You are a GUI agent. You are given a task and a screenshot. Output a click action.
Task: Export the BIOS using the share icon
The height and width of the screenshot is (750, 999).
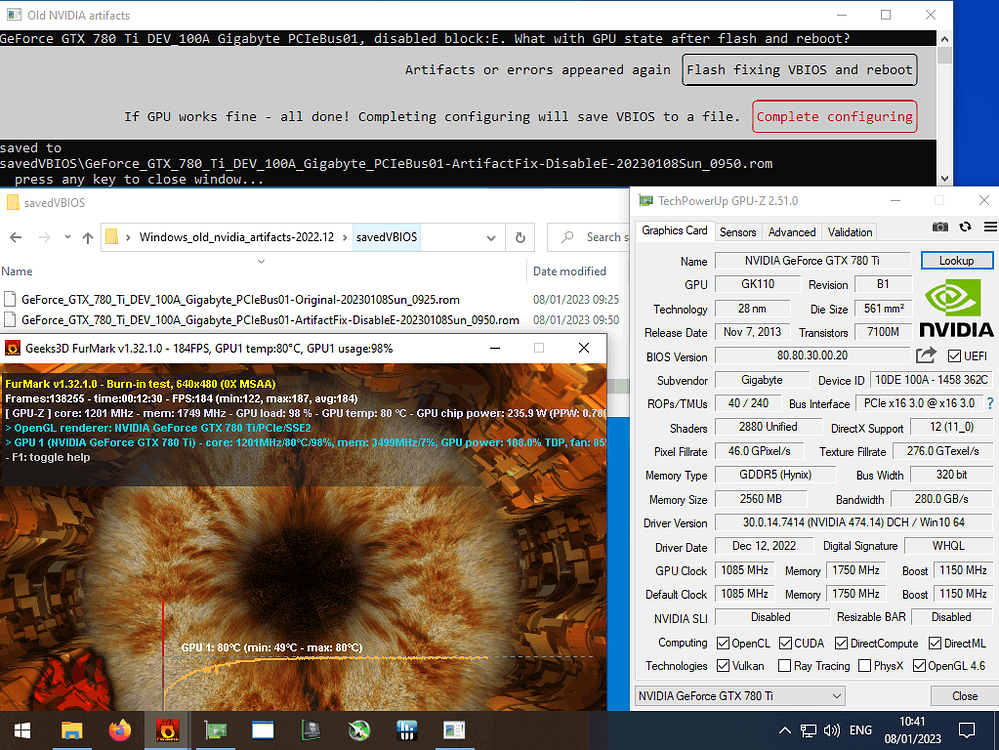[926, 355]
